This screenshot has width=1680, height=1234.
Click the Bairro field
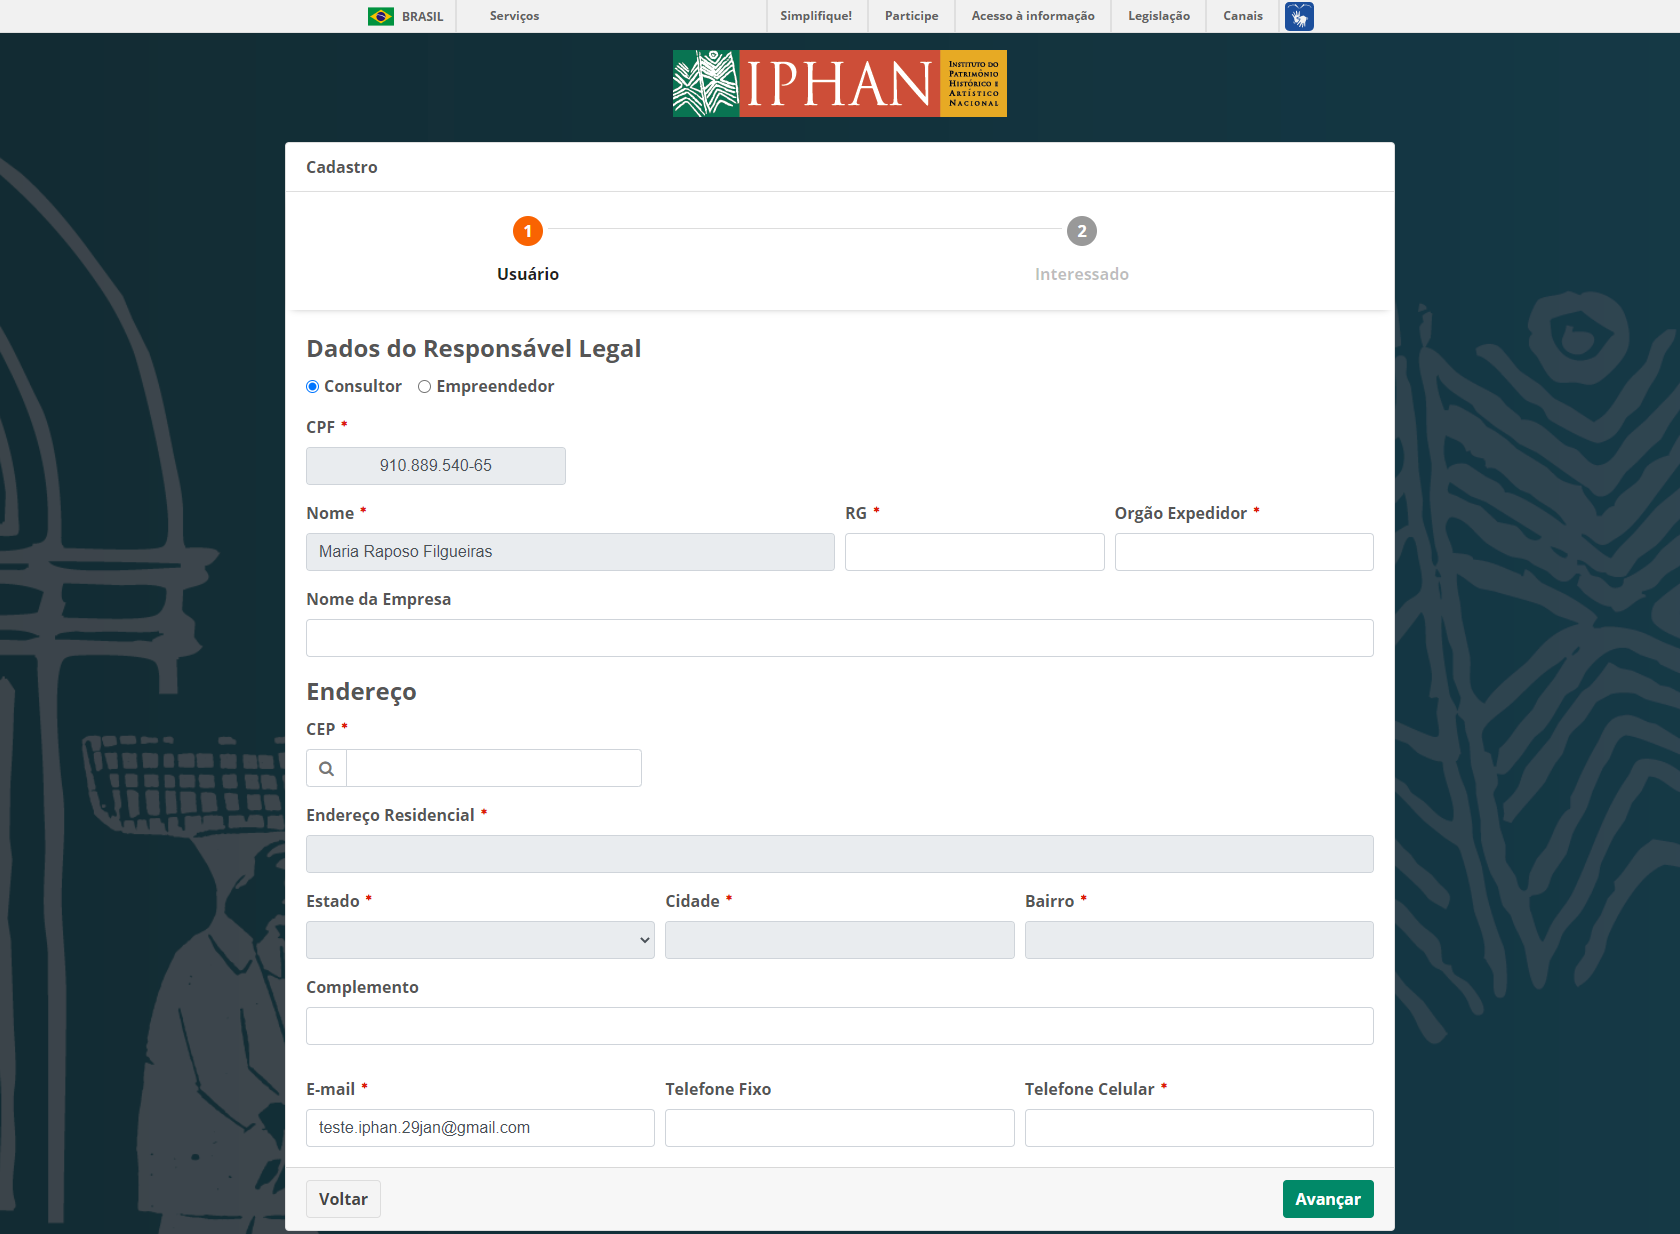pos(1199,940)
